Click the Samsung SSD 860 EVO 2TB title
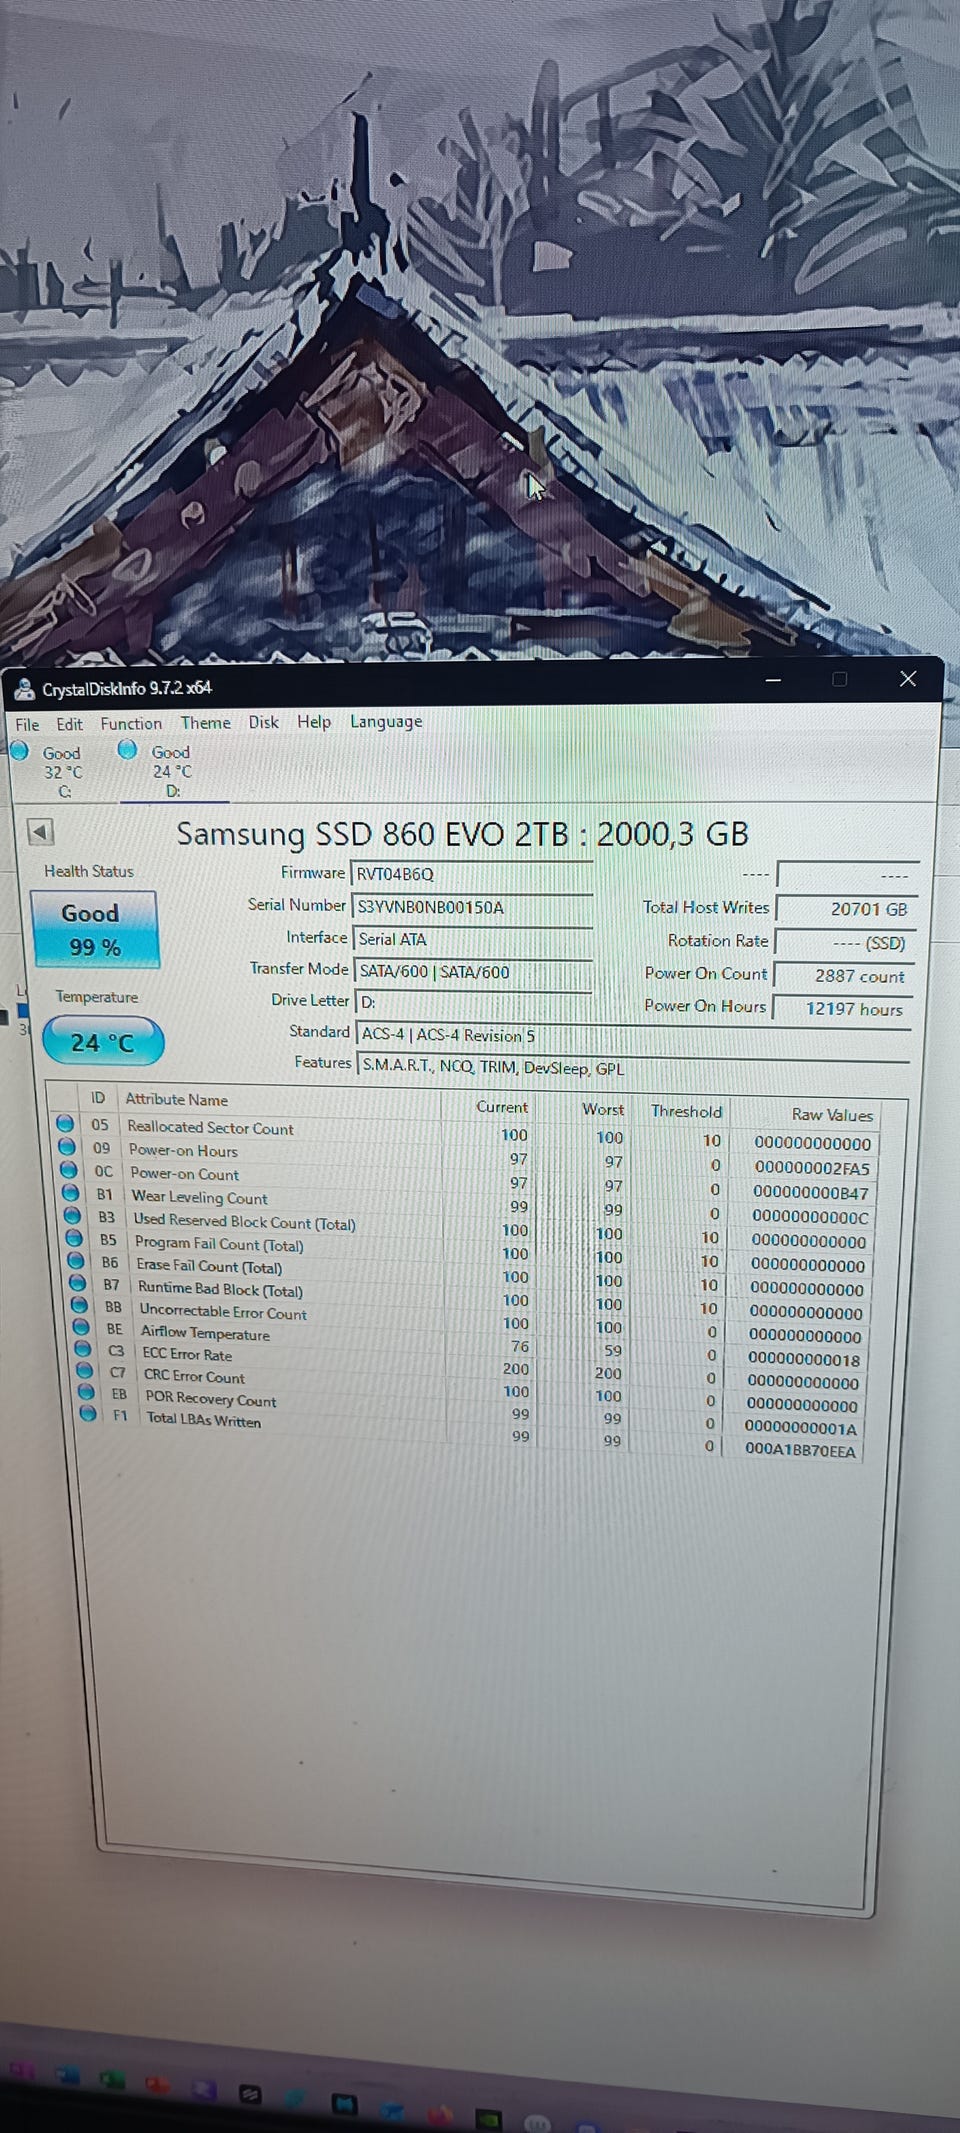Viewport: 960px width, 2133px height. click(462, 833)
